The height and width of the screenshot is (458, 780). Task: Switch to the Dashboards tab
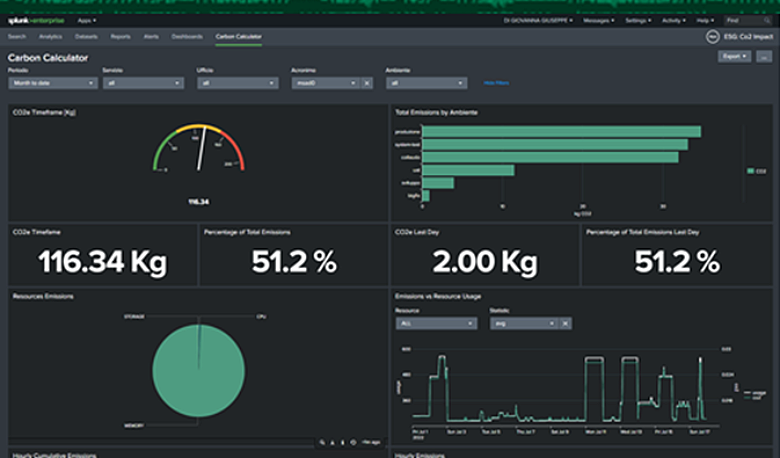coord(186,36)
